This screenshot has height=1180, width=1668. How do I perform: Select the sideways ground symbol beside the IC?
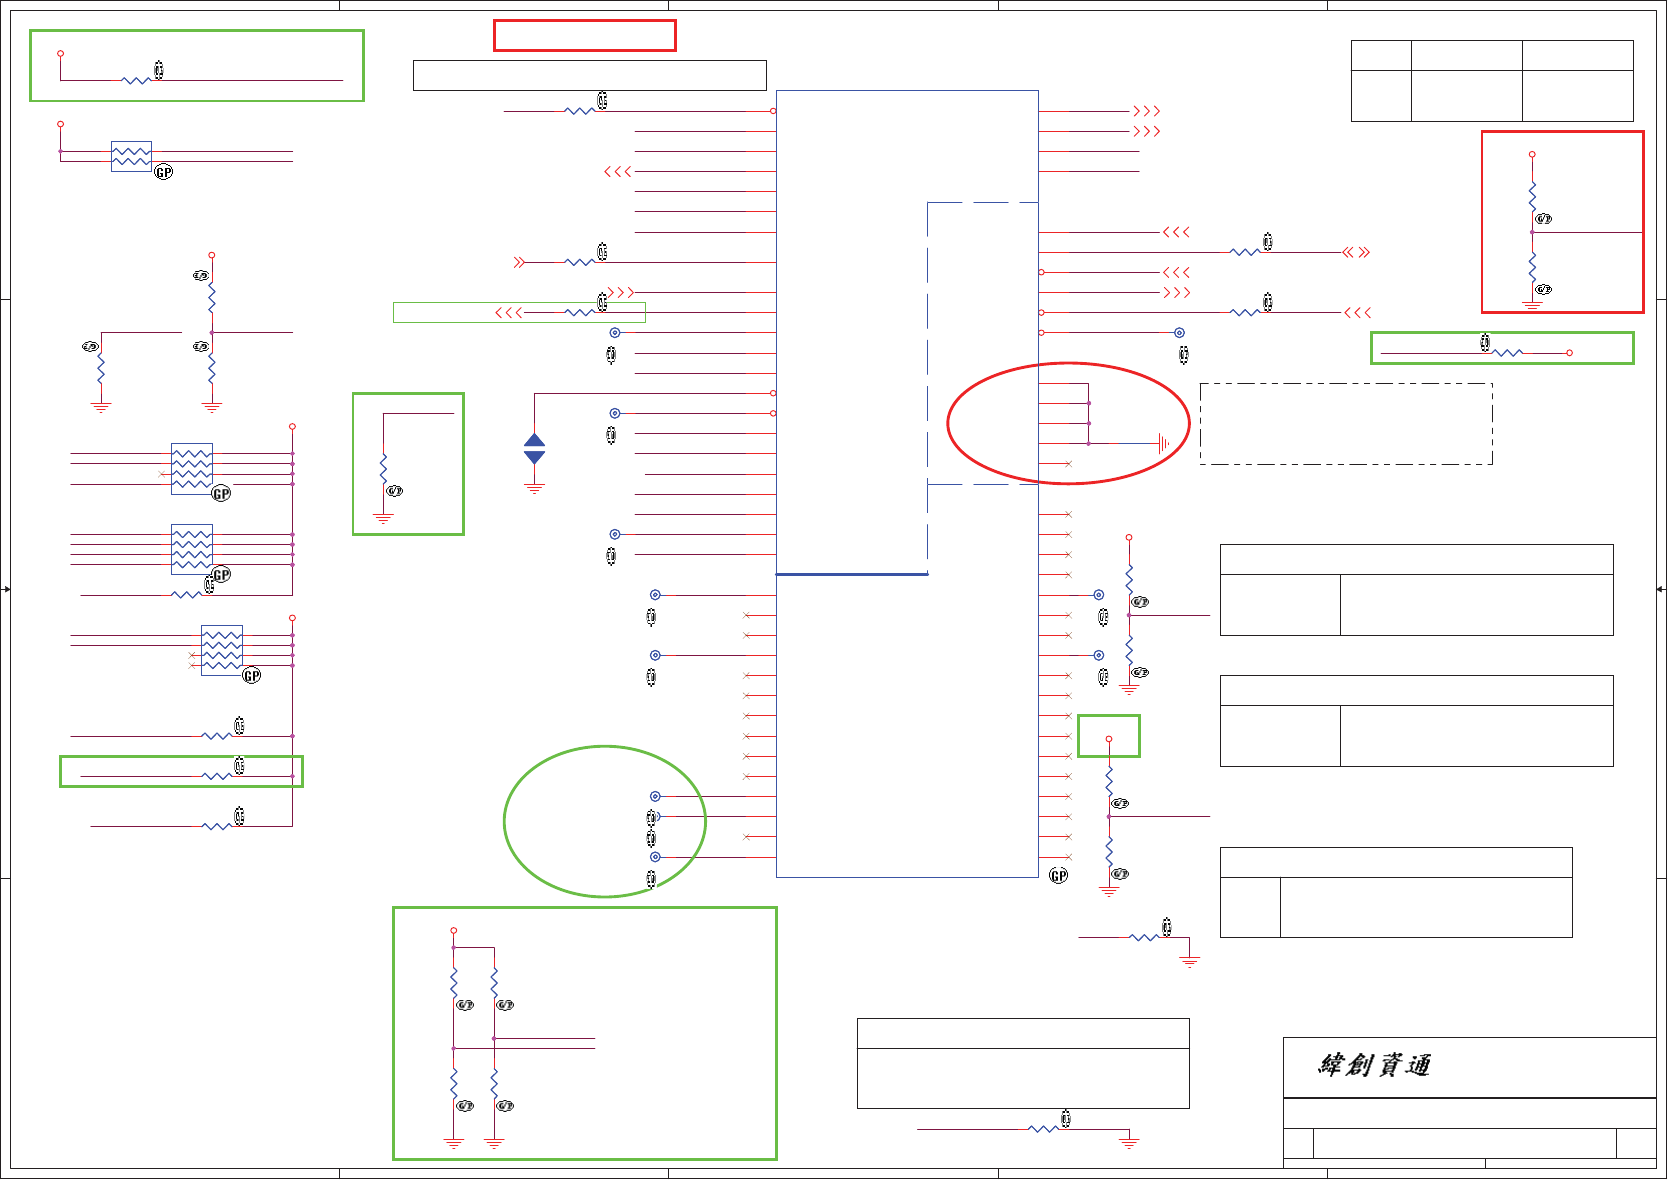click(x=1163, y=443)
